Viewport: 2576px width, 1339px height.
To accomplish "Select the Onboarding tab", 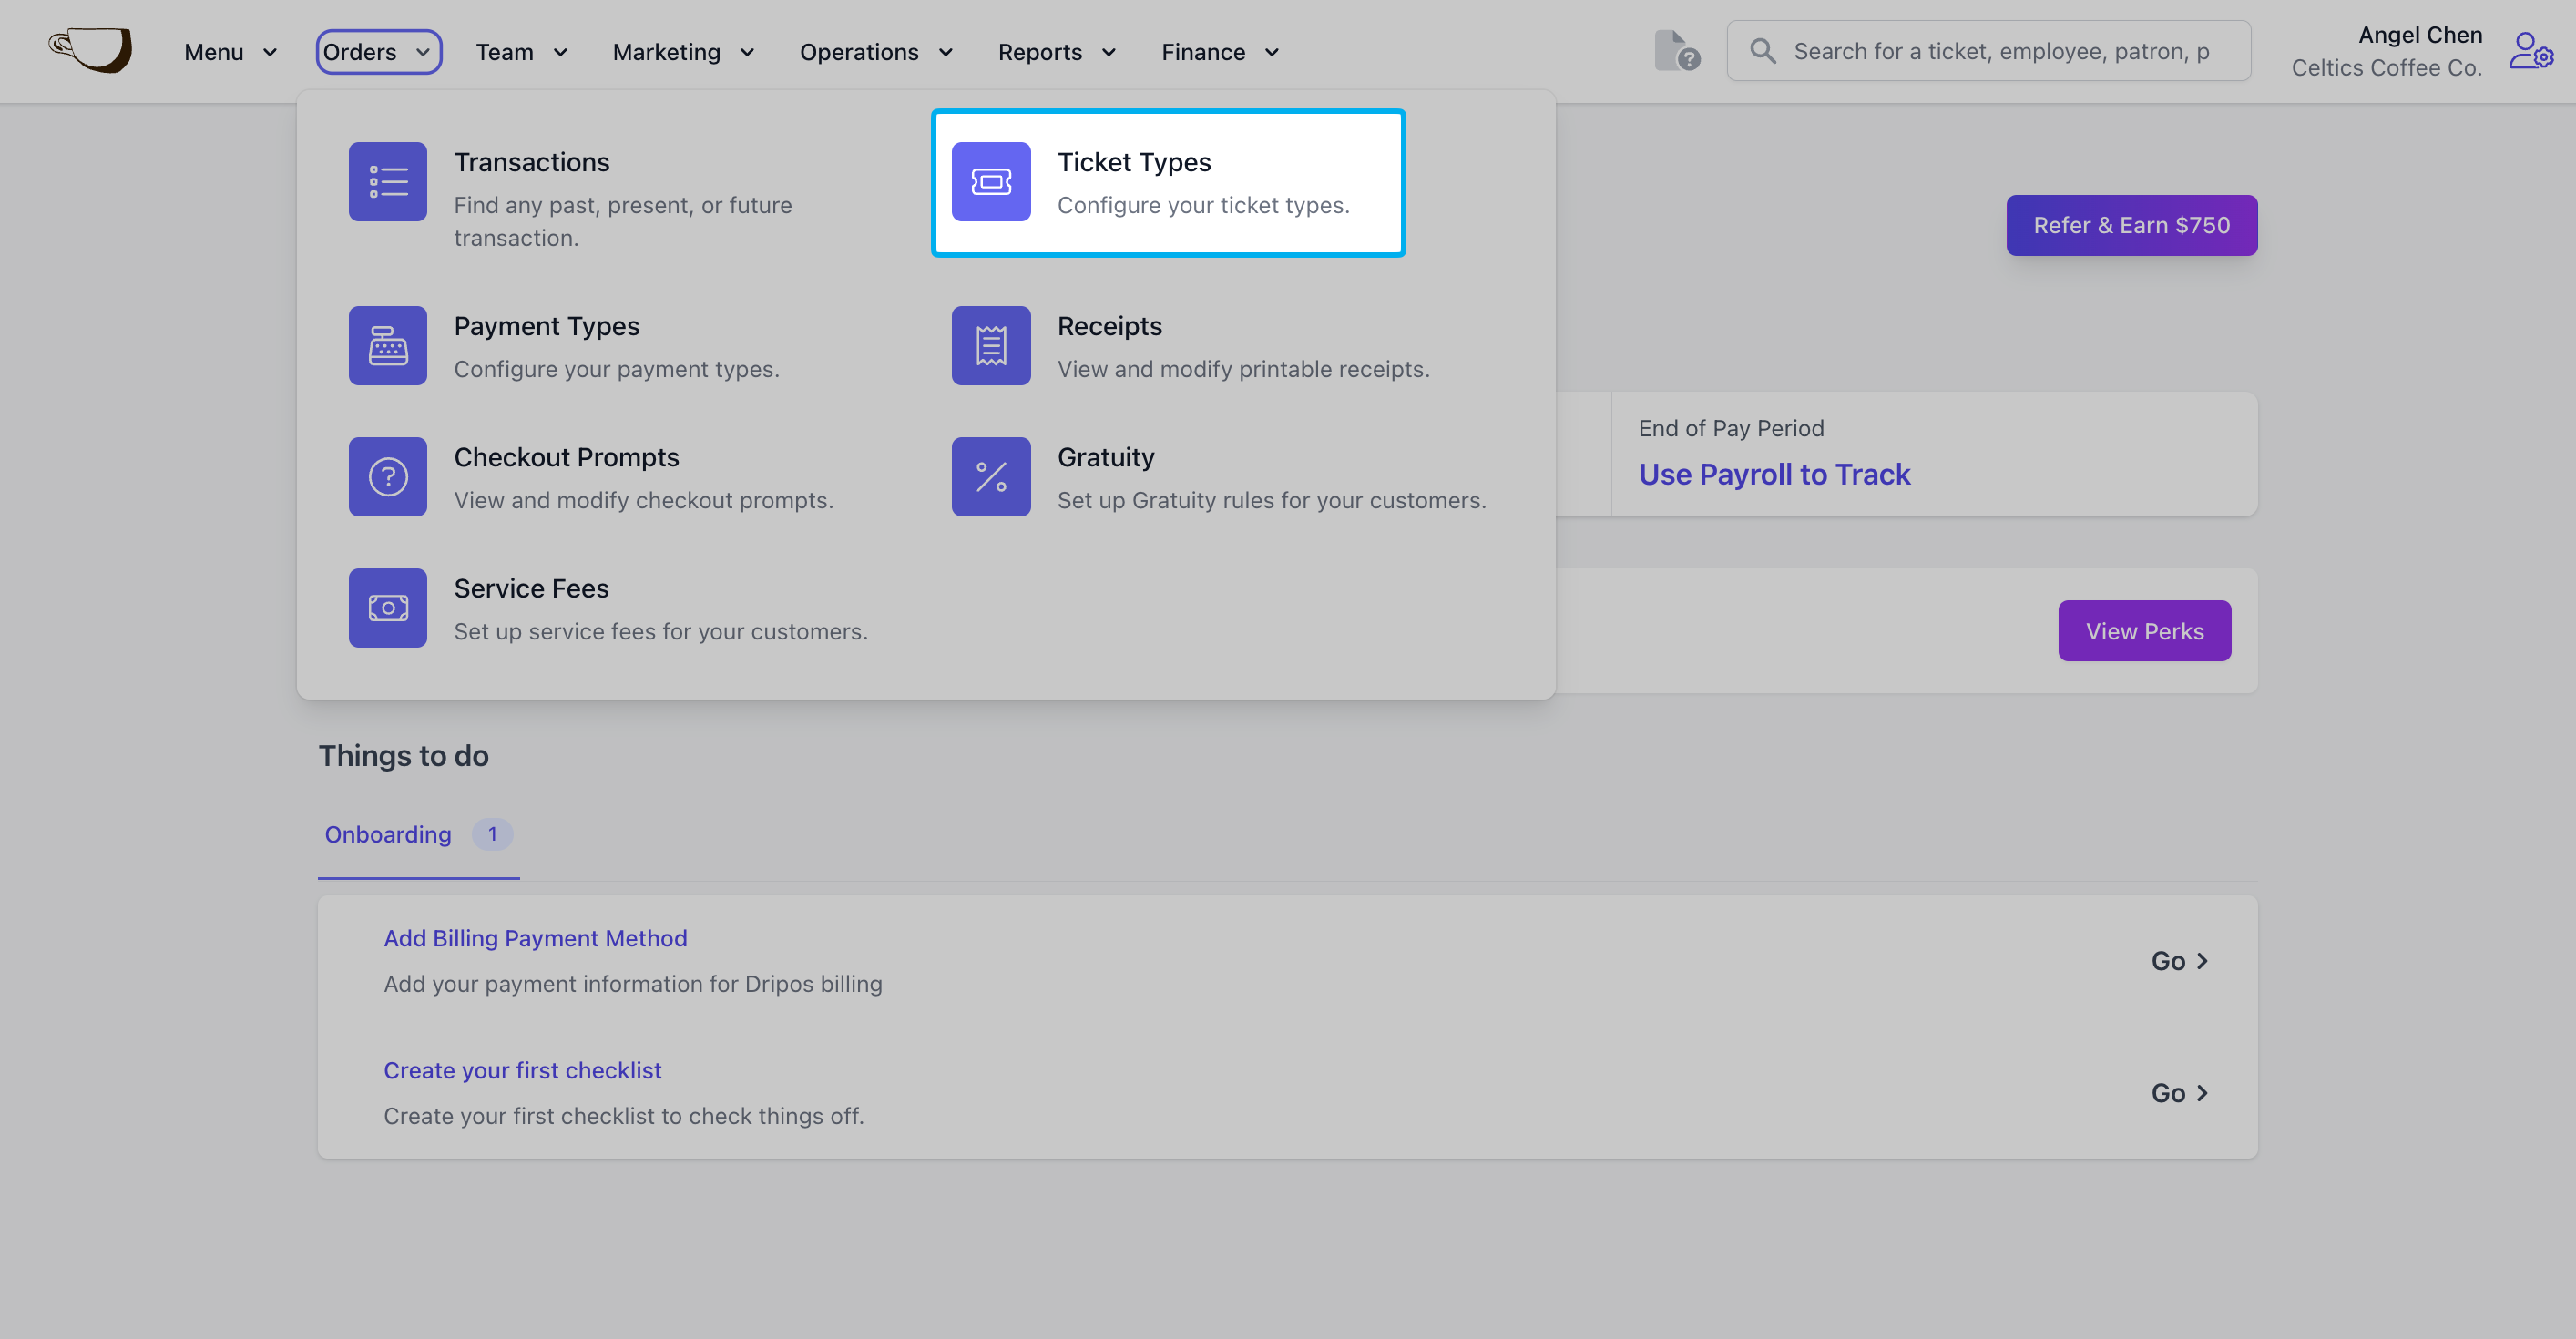I will click(x=388, y=834).
